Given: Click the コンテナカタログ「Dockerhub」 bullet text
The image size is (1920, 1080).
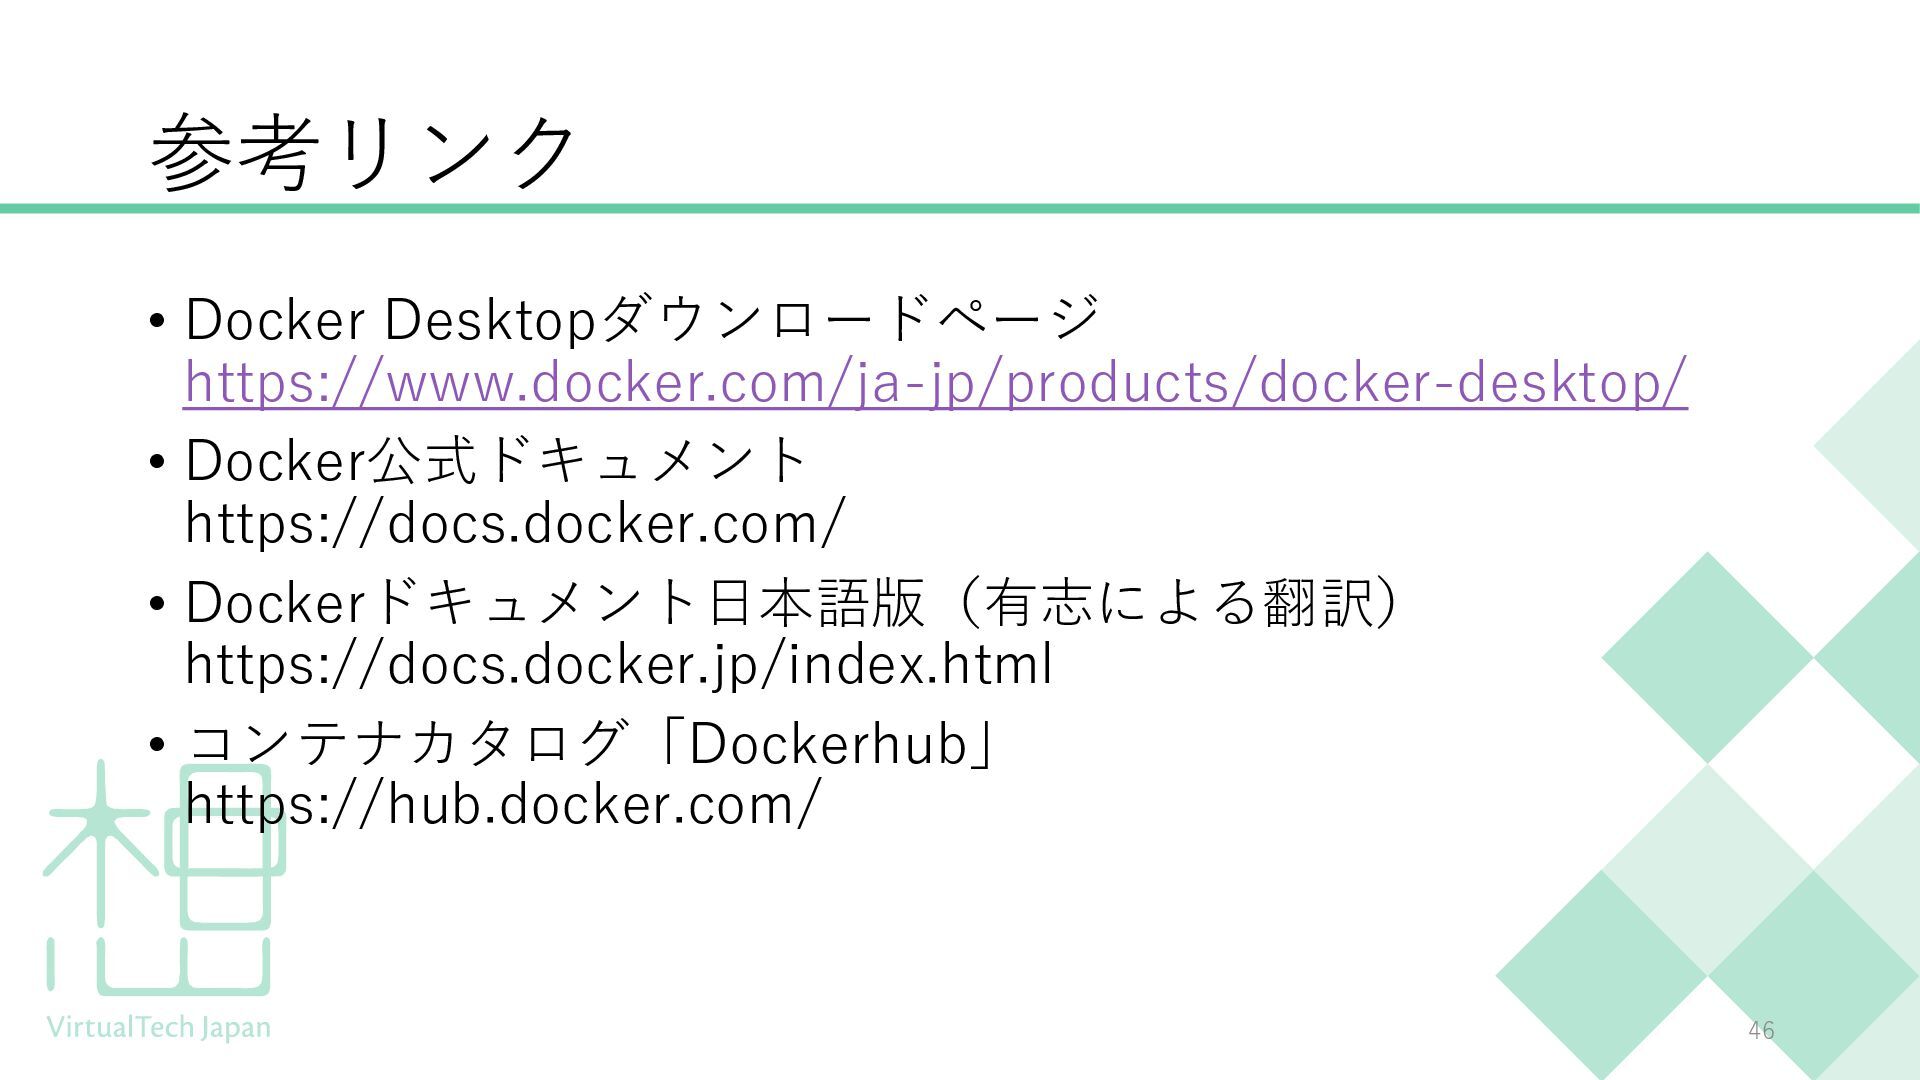Looking at the screenshot, I should tap(590, 743).
